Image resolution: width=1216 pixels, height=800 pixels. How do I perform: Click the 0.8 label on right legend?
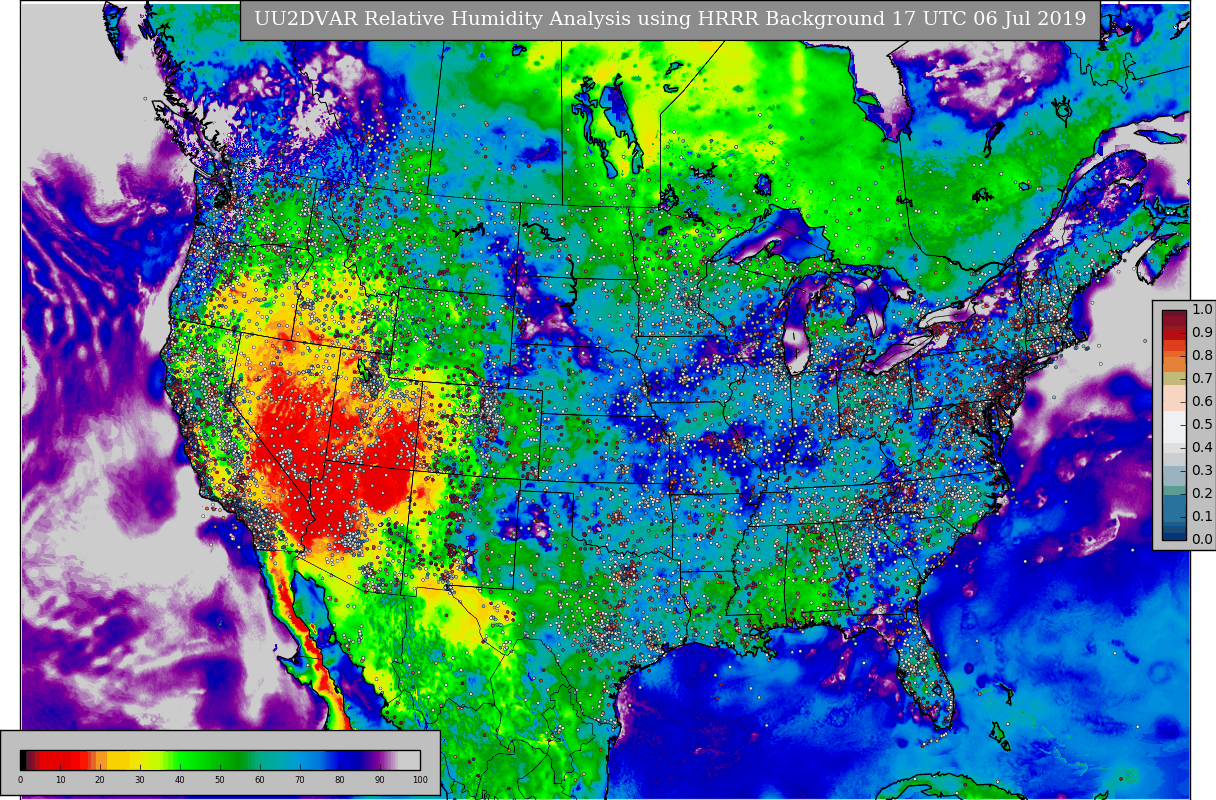coord(1202,356)
